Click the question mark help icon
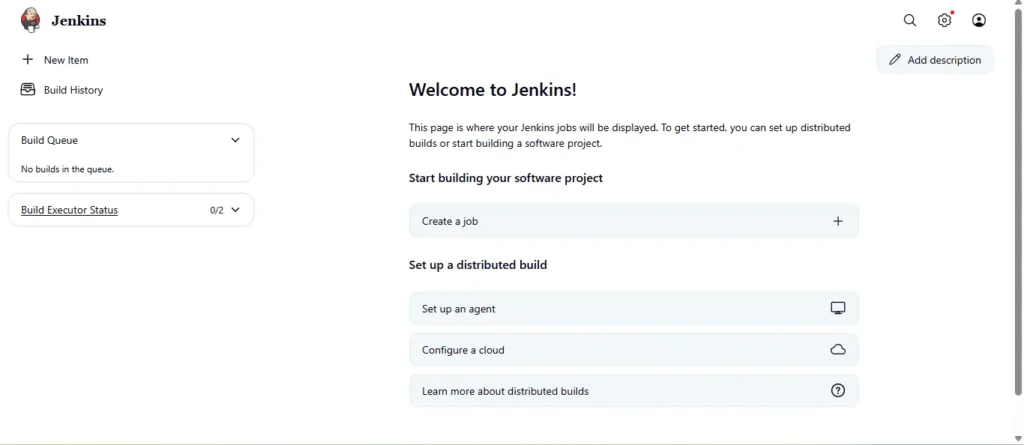Viewport: 1024px width, 445px height. tap(838, 391)
